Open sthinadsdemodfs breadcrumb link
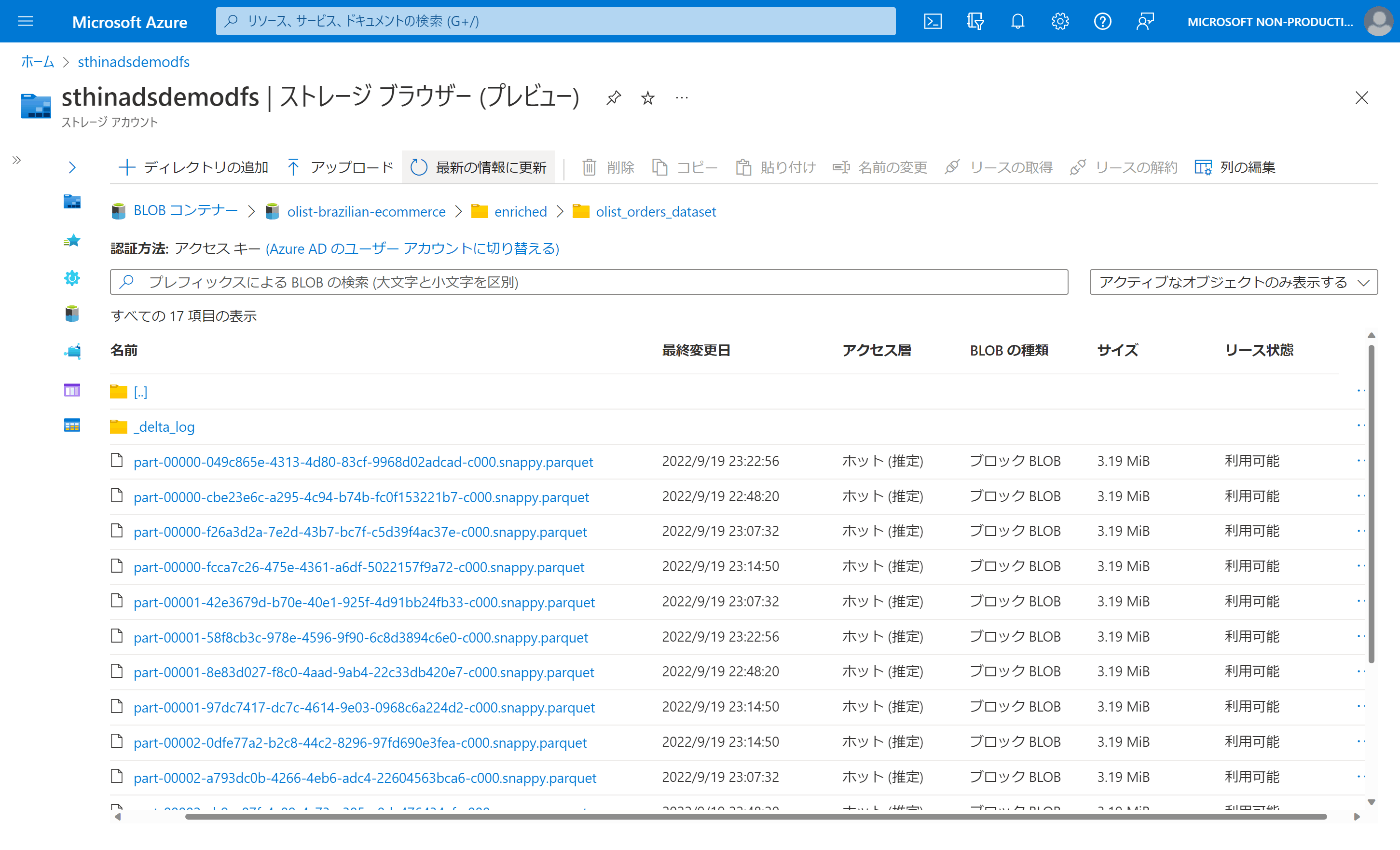Image resolution: width=1400 pixels, height=850 pixels. pos(134,62)
